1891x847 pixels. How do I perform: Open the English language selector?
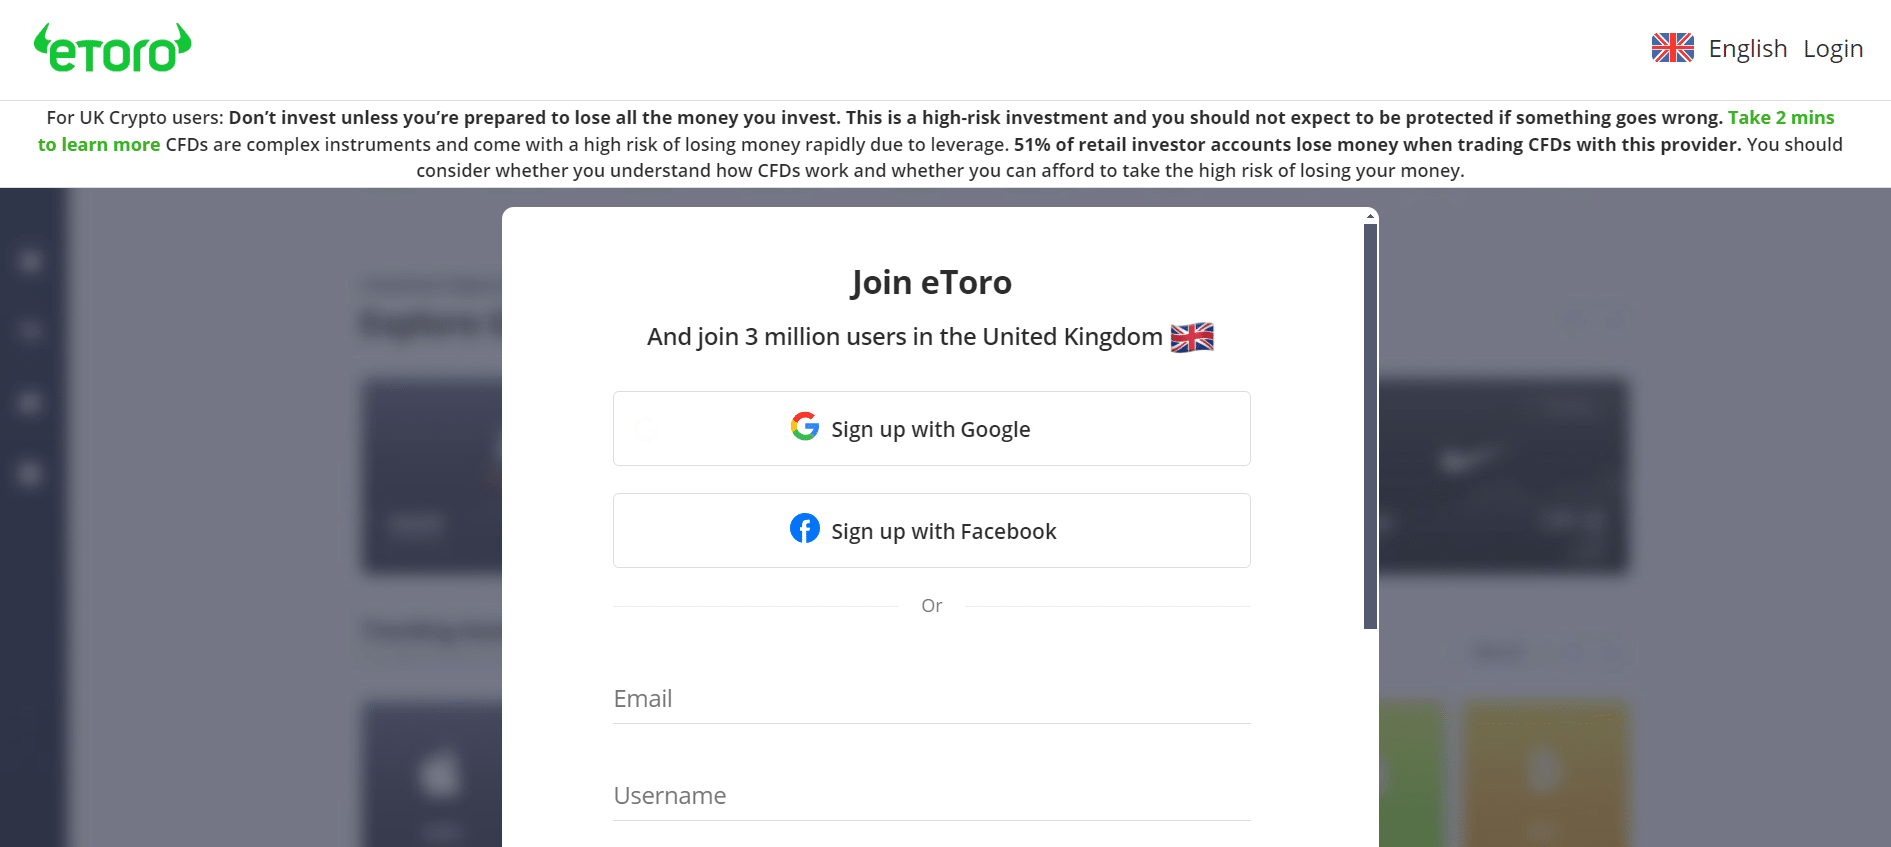[1747, 48]
